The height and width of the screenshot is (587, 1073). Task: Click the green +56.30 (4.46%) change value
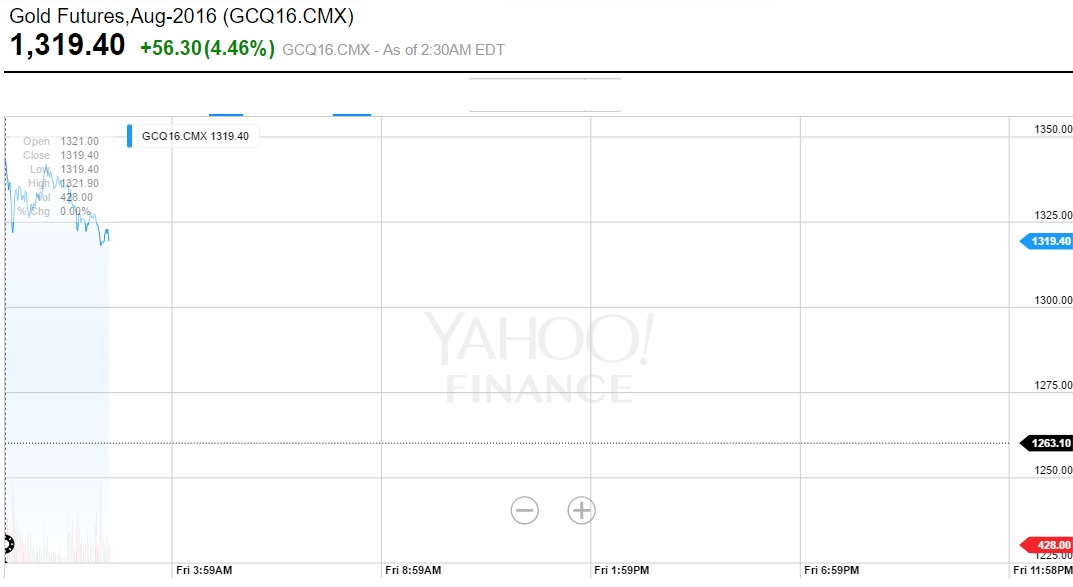point(207,48)
